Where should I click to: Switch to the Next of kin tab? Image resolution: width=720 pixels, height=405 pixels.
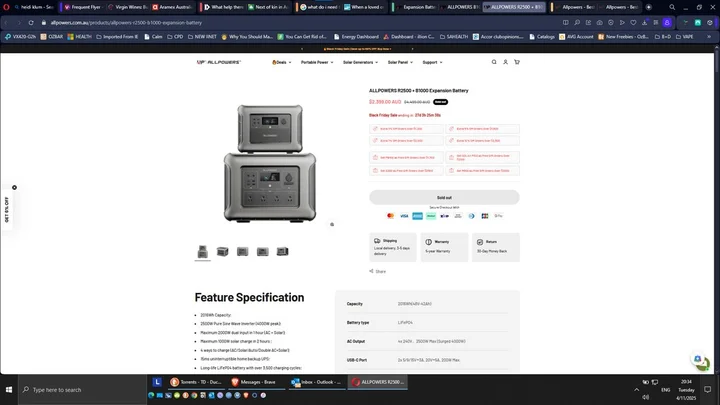[x=269, y=7]
